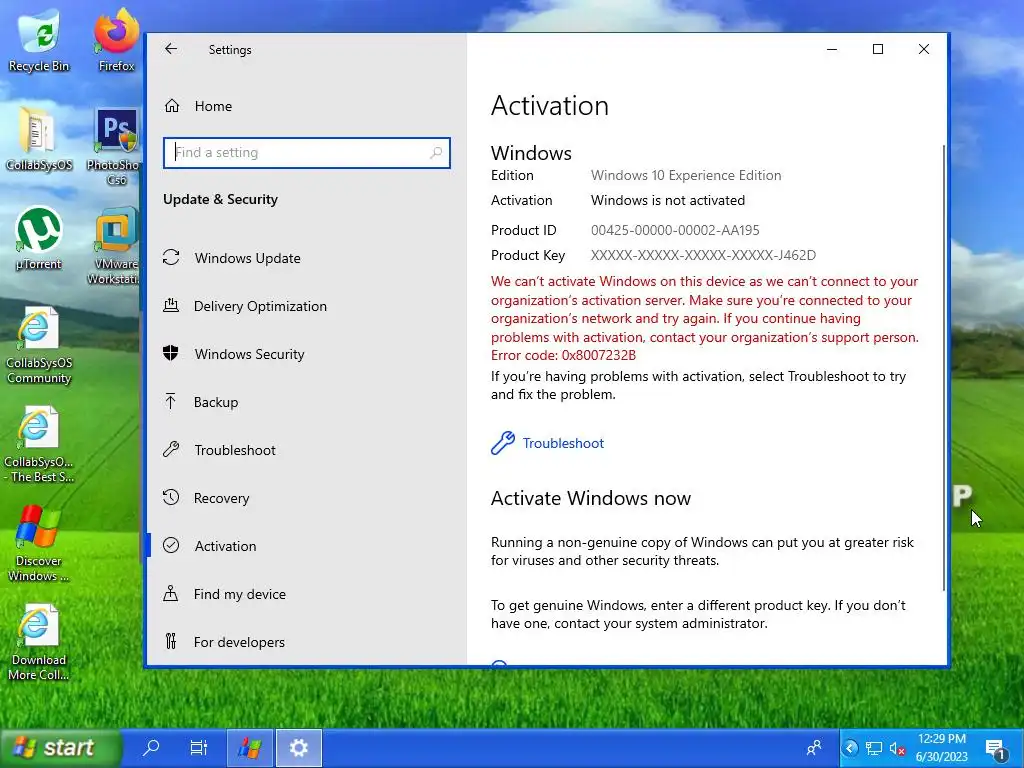
Task: Minimize the Settings window
Action: (832, 50)
